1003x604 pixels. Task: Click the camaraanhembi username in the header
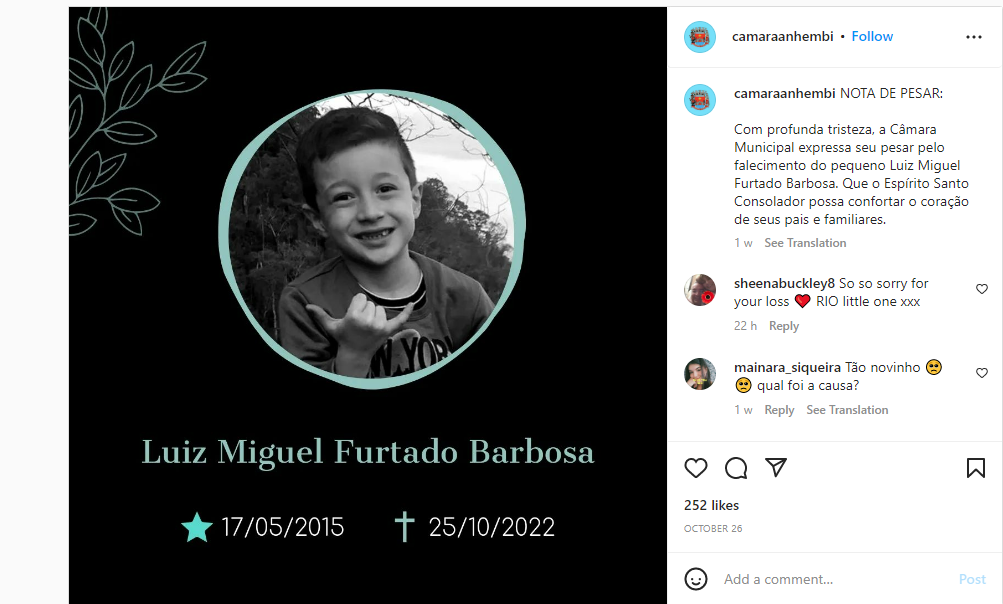(782, 36)
